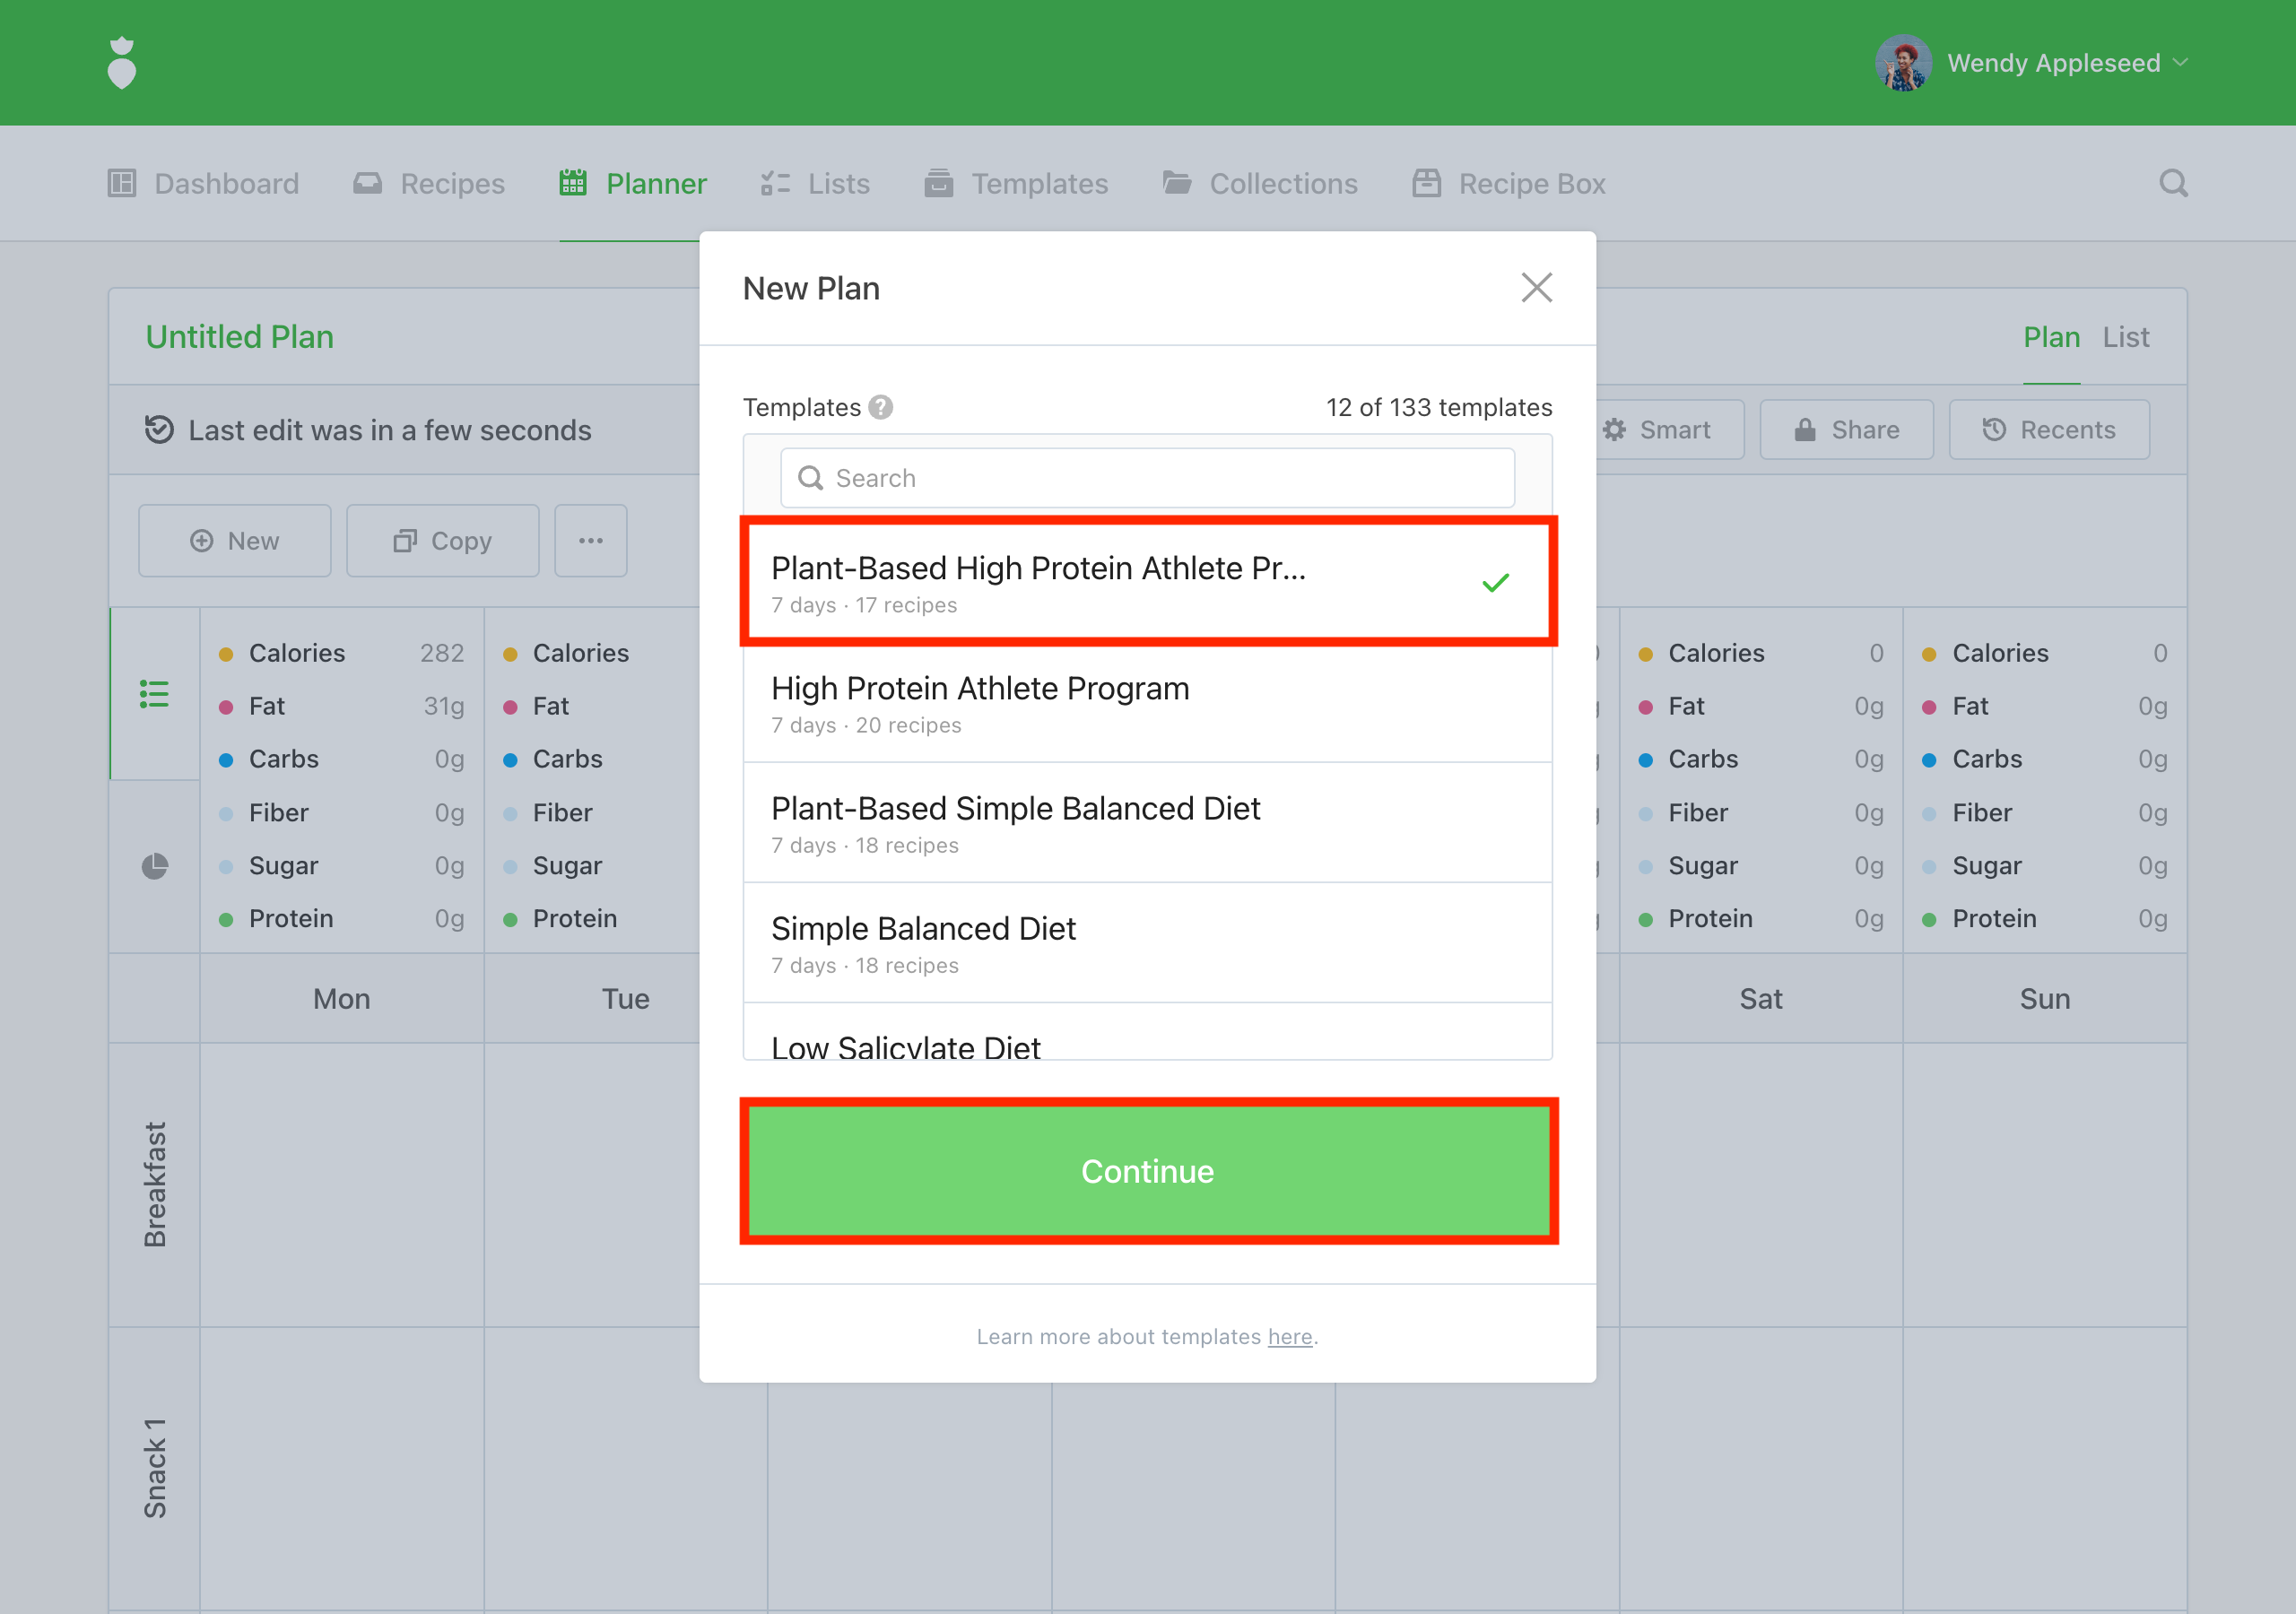This screenshot has height=1614, width=2296.
Task: Click the more options ellipsis button
Action: click(x=590, y=541)
